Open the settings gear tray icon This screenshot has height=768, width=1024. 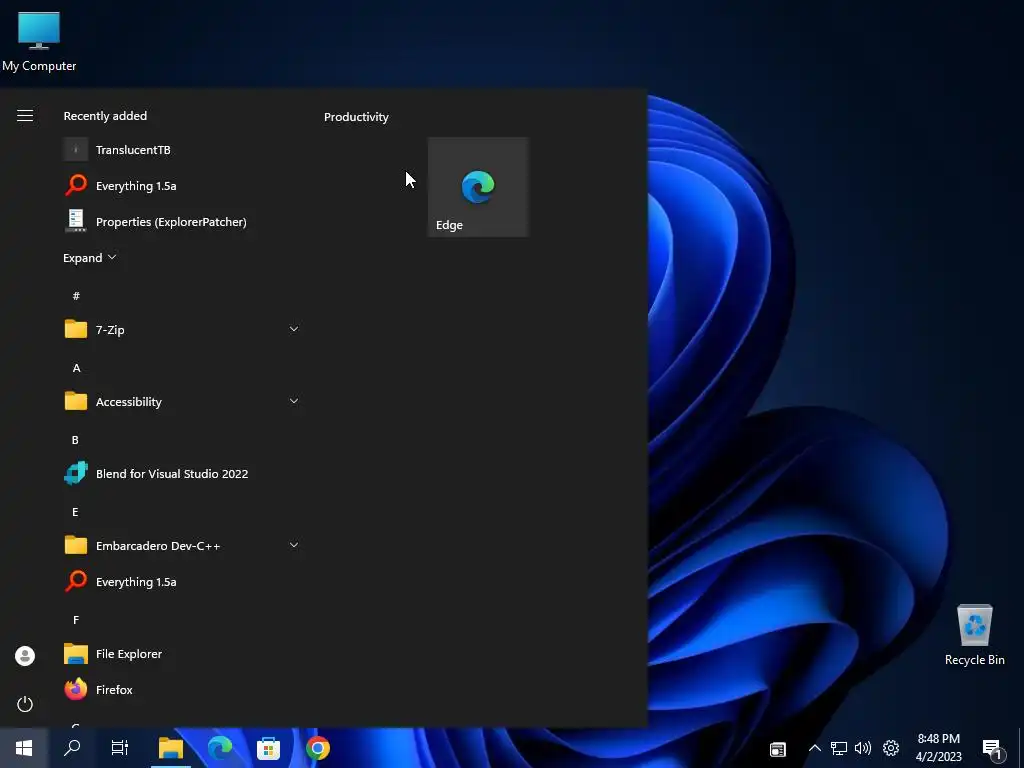click(x=891, y=748)
